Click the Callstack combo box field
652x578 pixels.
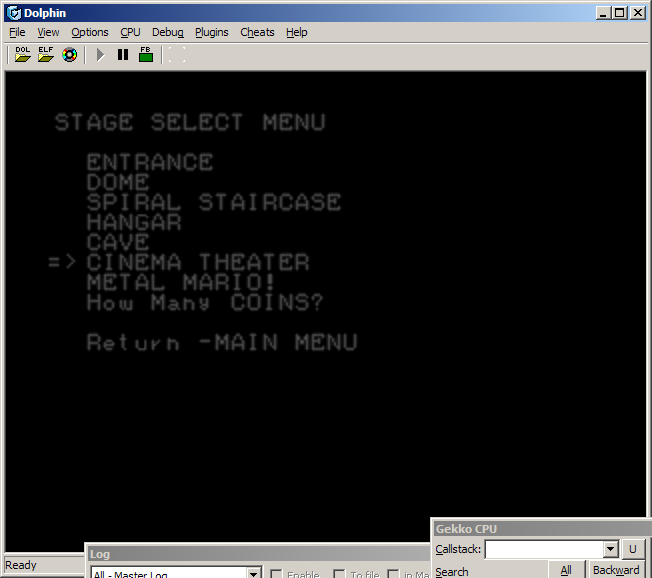click(551, 549)
